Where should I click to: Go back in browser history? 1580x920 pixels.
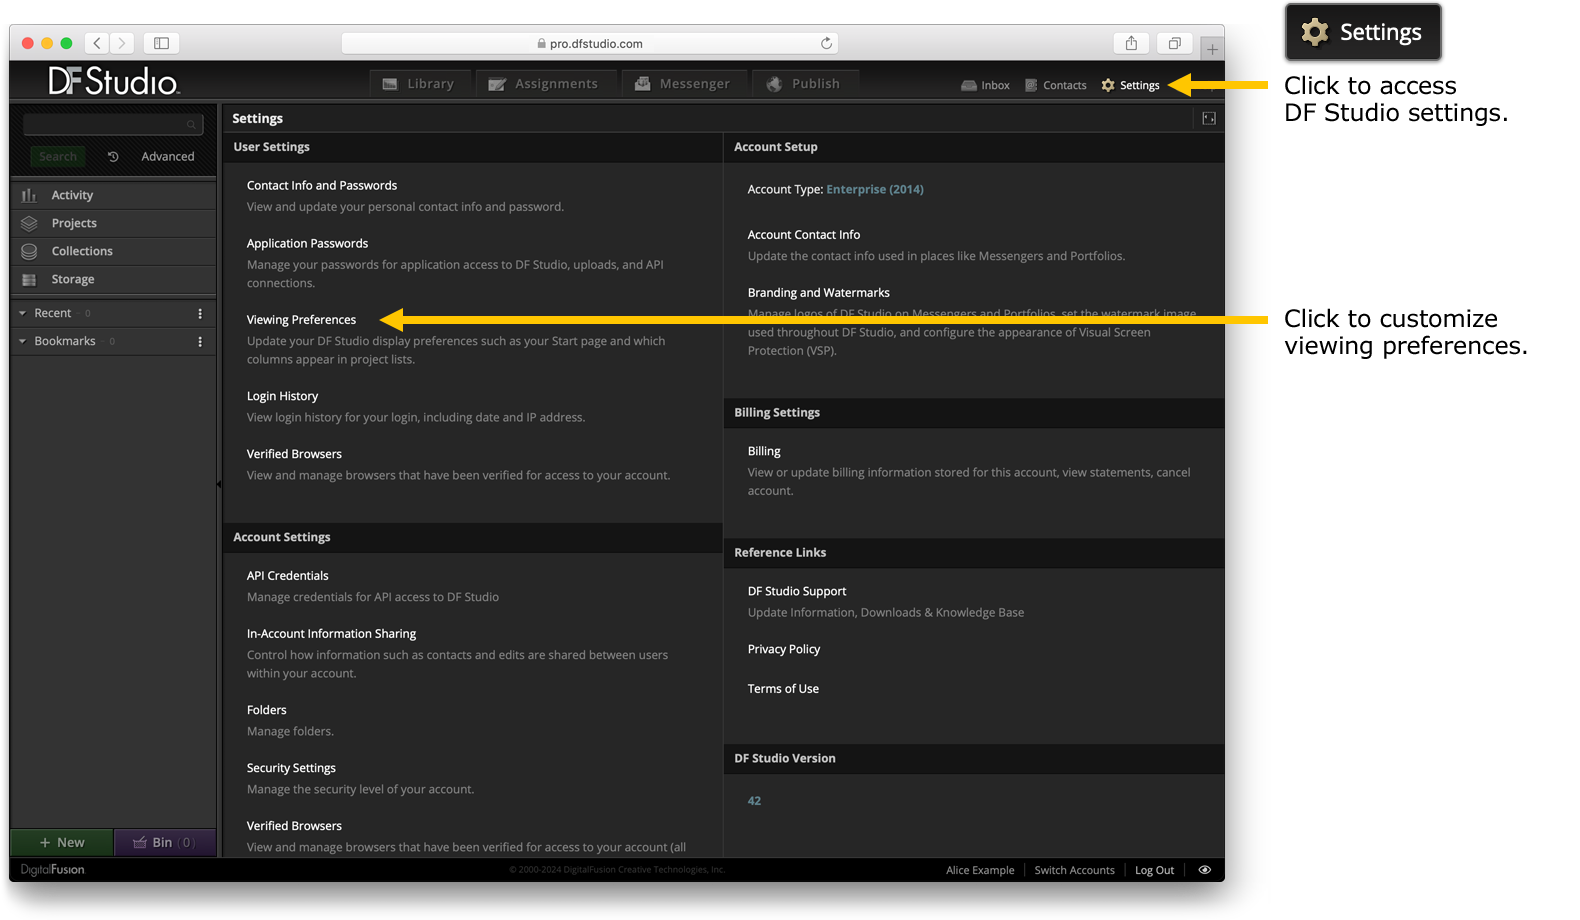(97, 43)
